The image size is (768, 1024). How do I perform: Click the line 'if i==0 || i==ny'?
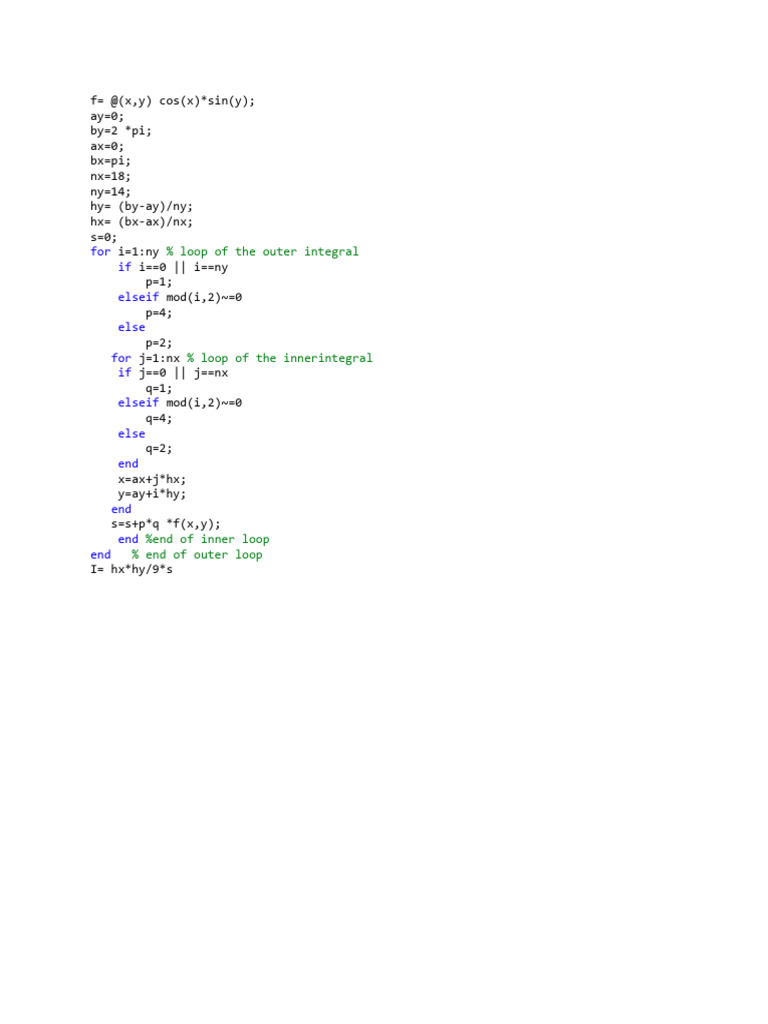click(173, 267)
